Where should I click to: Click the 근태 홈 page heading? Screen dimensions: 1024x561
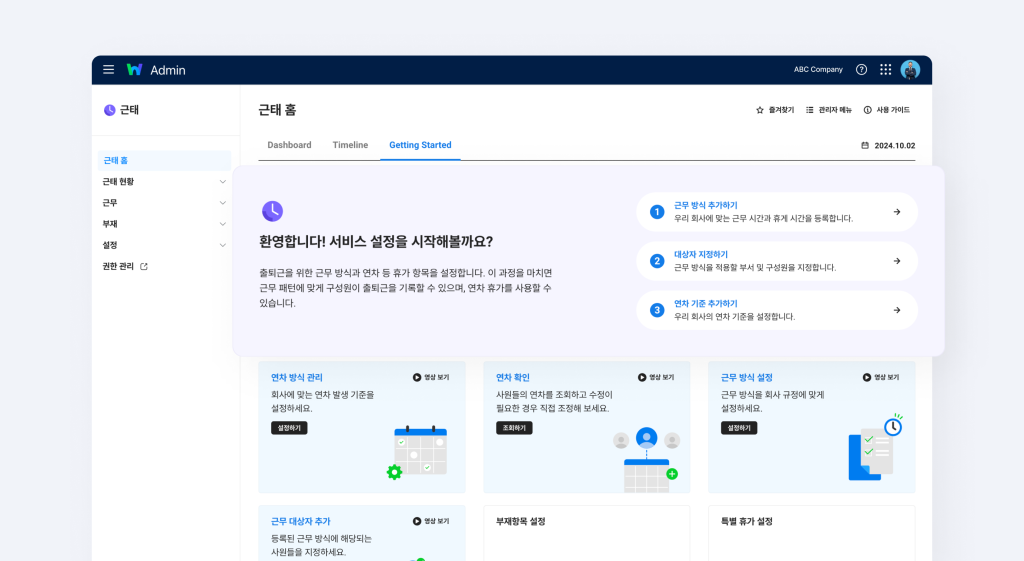click(277, 110)
